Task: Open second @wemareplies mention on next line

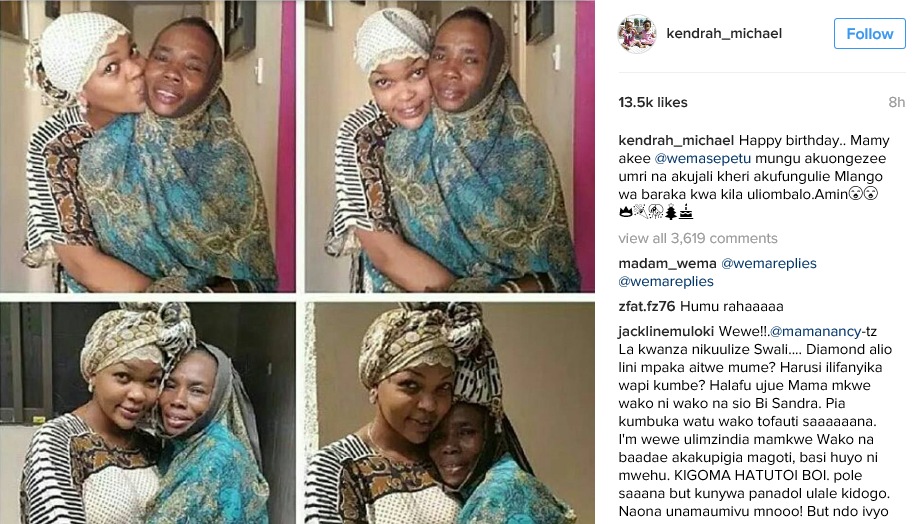Action: (666, 282)
